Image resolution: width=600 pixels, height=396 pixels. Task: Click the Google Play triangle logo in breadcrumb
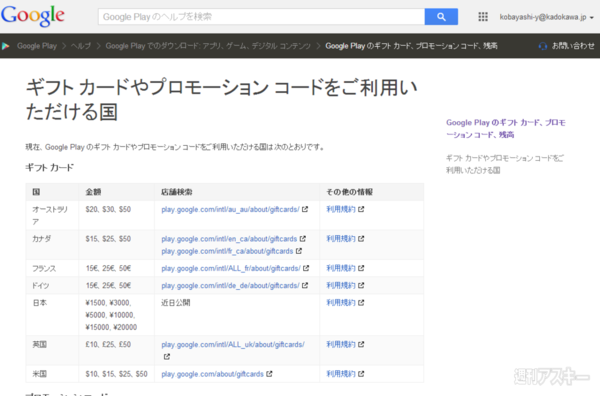[6, 46]
